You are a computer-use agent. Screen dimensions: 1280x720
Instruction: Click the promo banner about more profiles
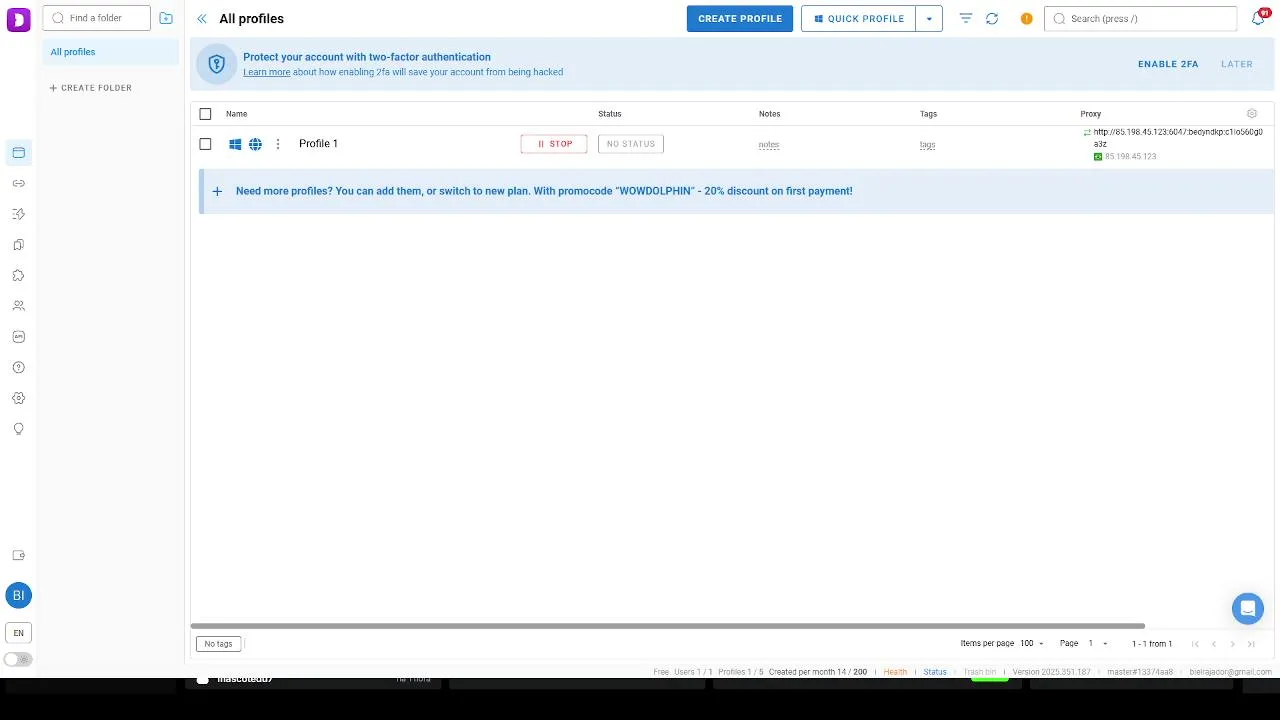(737, 191)
